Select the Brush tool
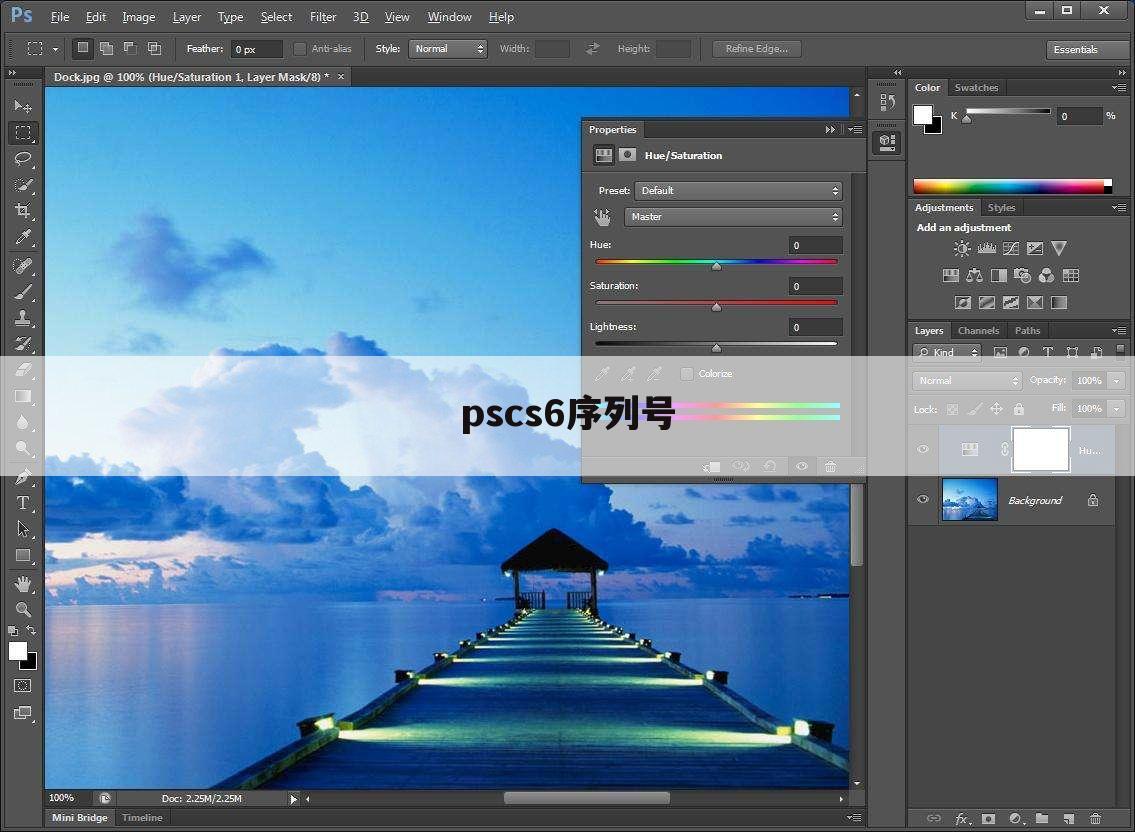 tap(23, 291)
